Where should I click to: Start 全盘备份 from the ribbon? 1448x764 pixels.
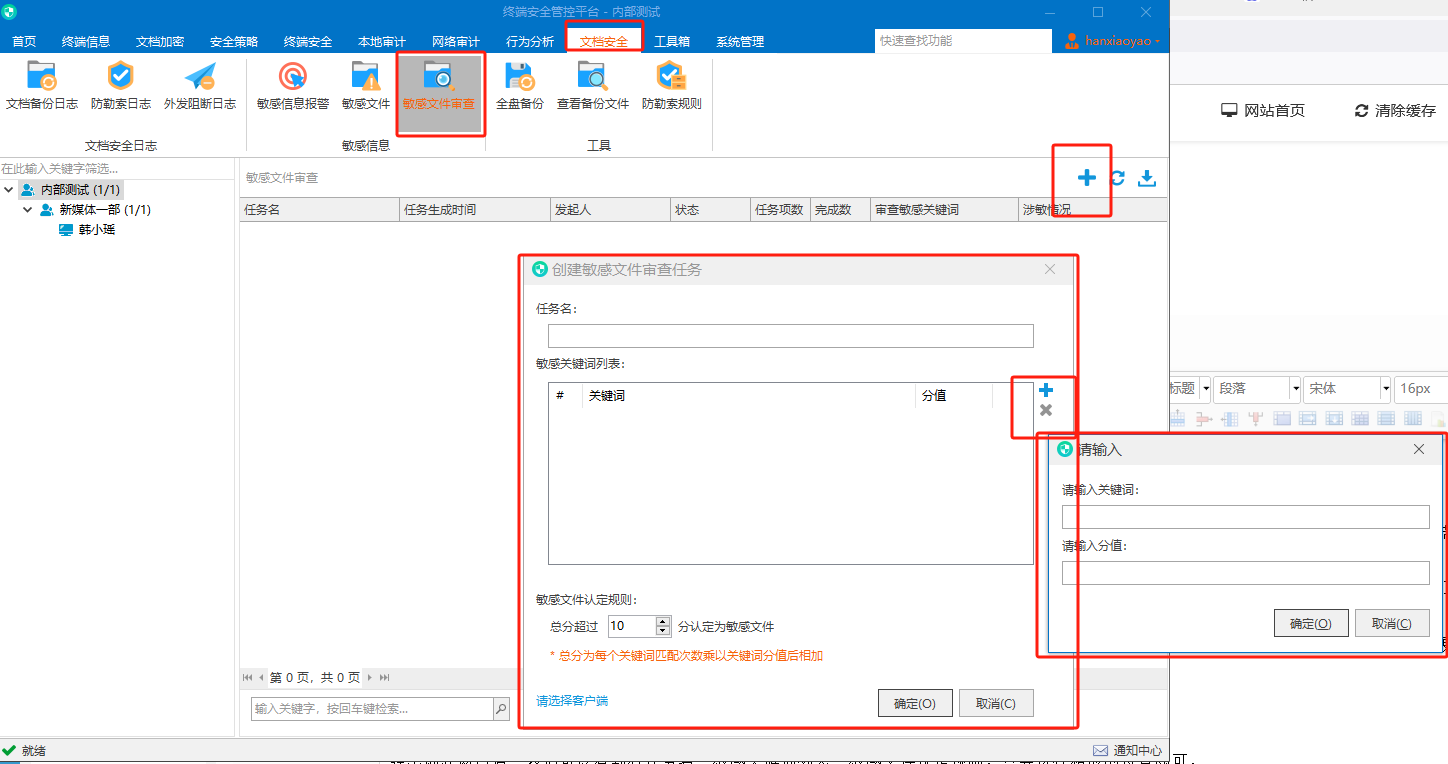(x=520, y=77)
